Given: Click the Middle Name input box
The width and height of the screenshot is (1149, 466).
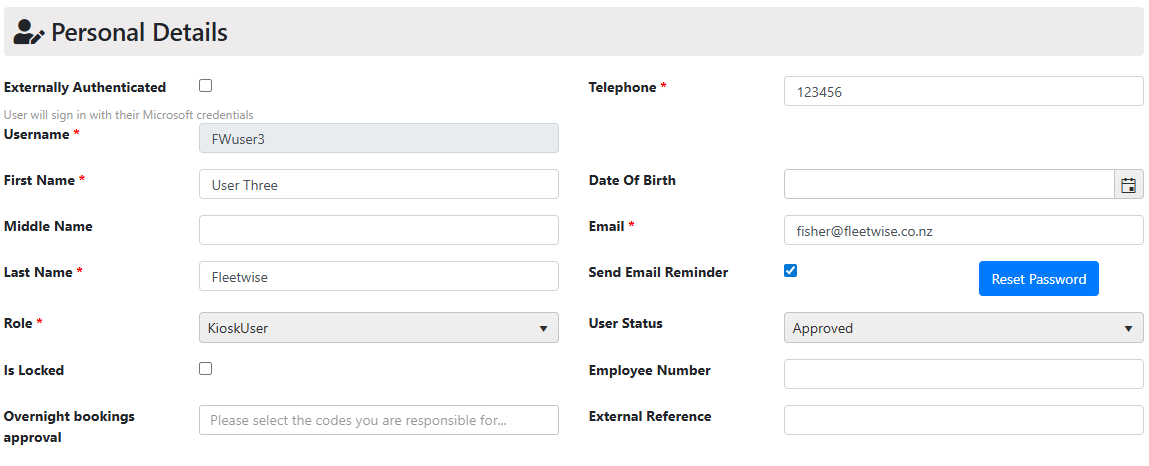Looking at the screenshot, I should 379,230.
